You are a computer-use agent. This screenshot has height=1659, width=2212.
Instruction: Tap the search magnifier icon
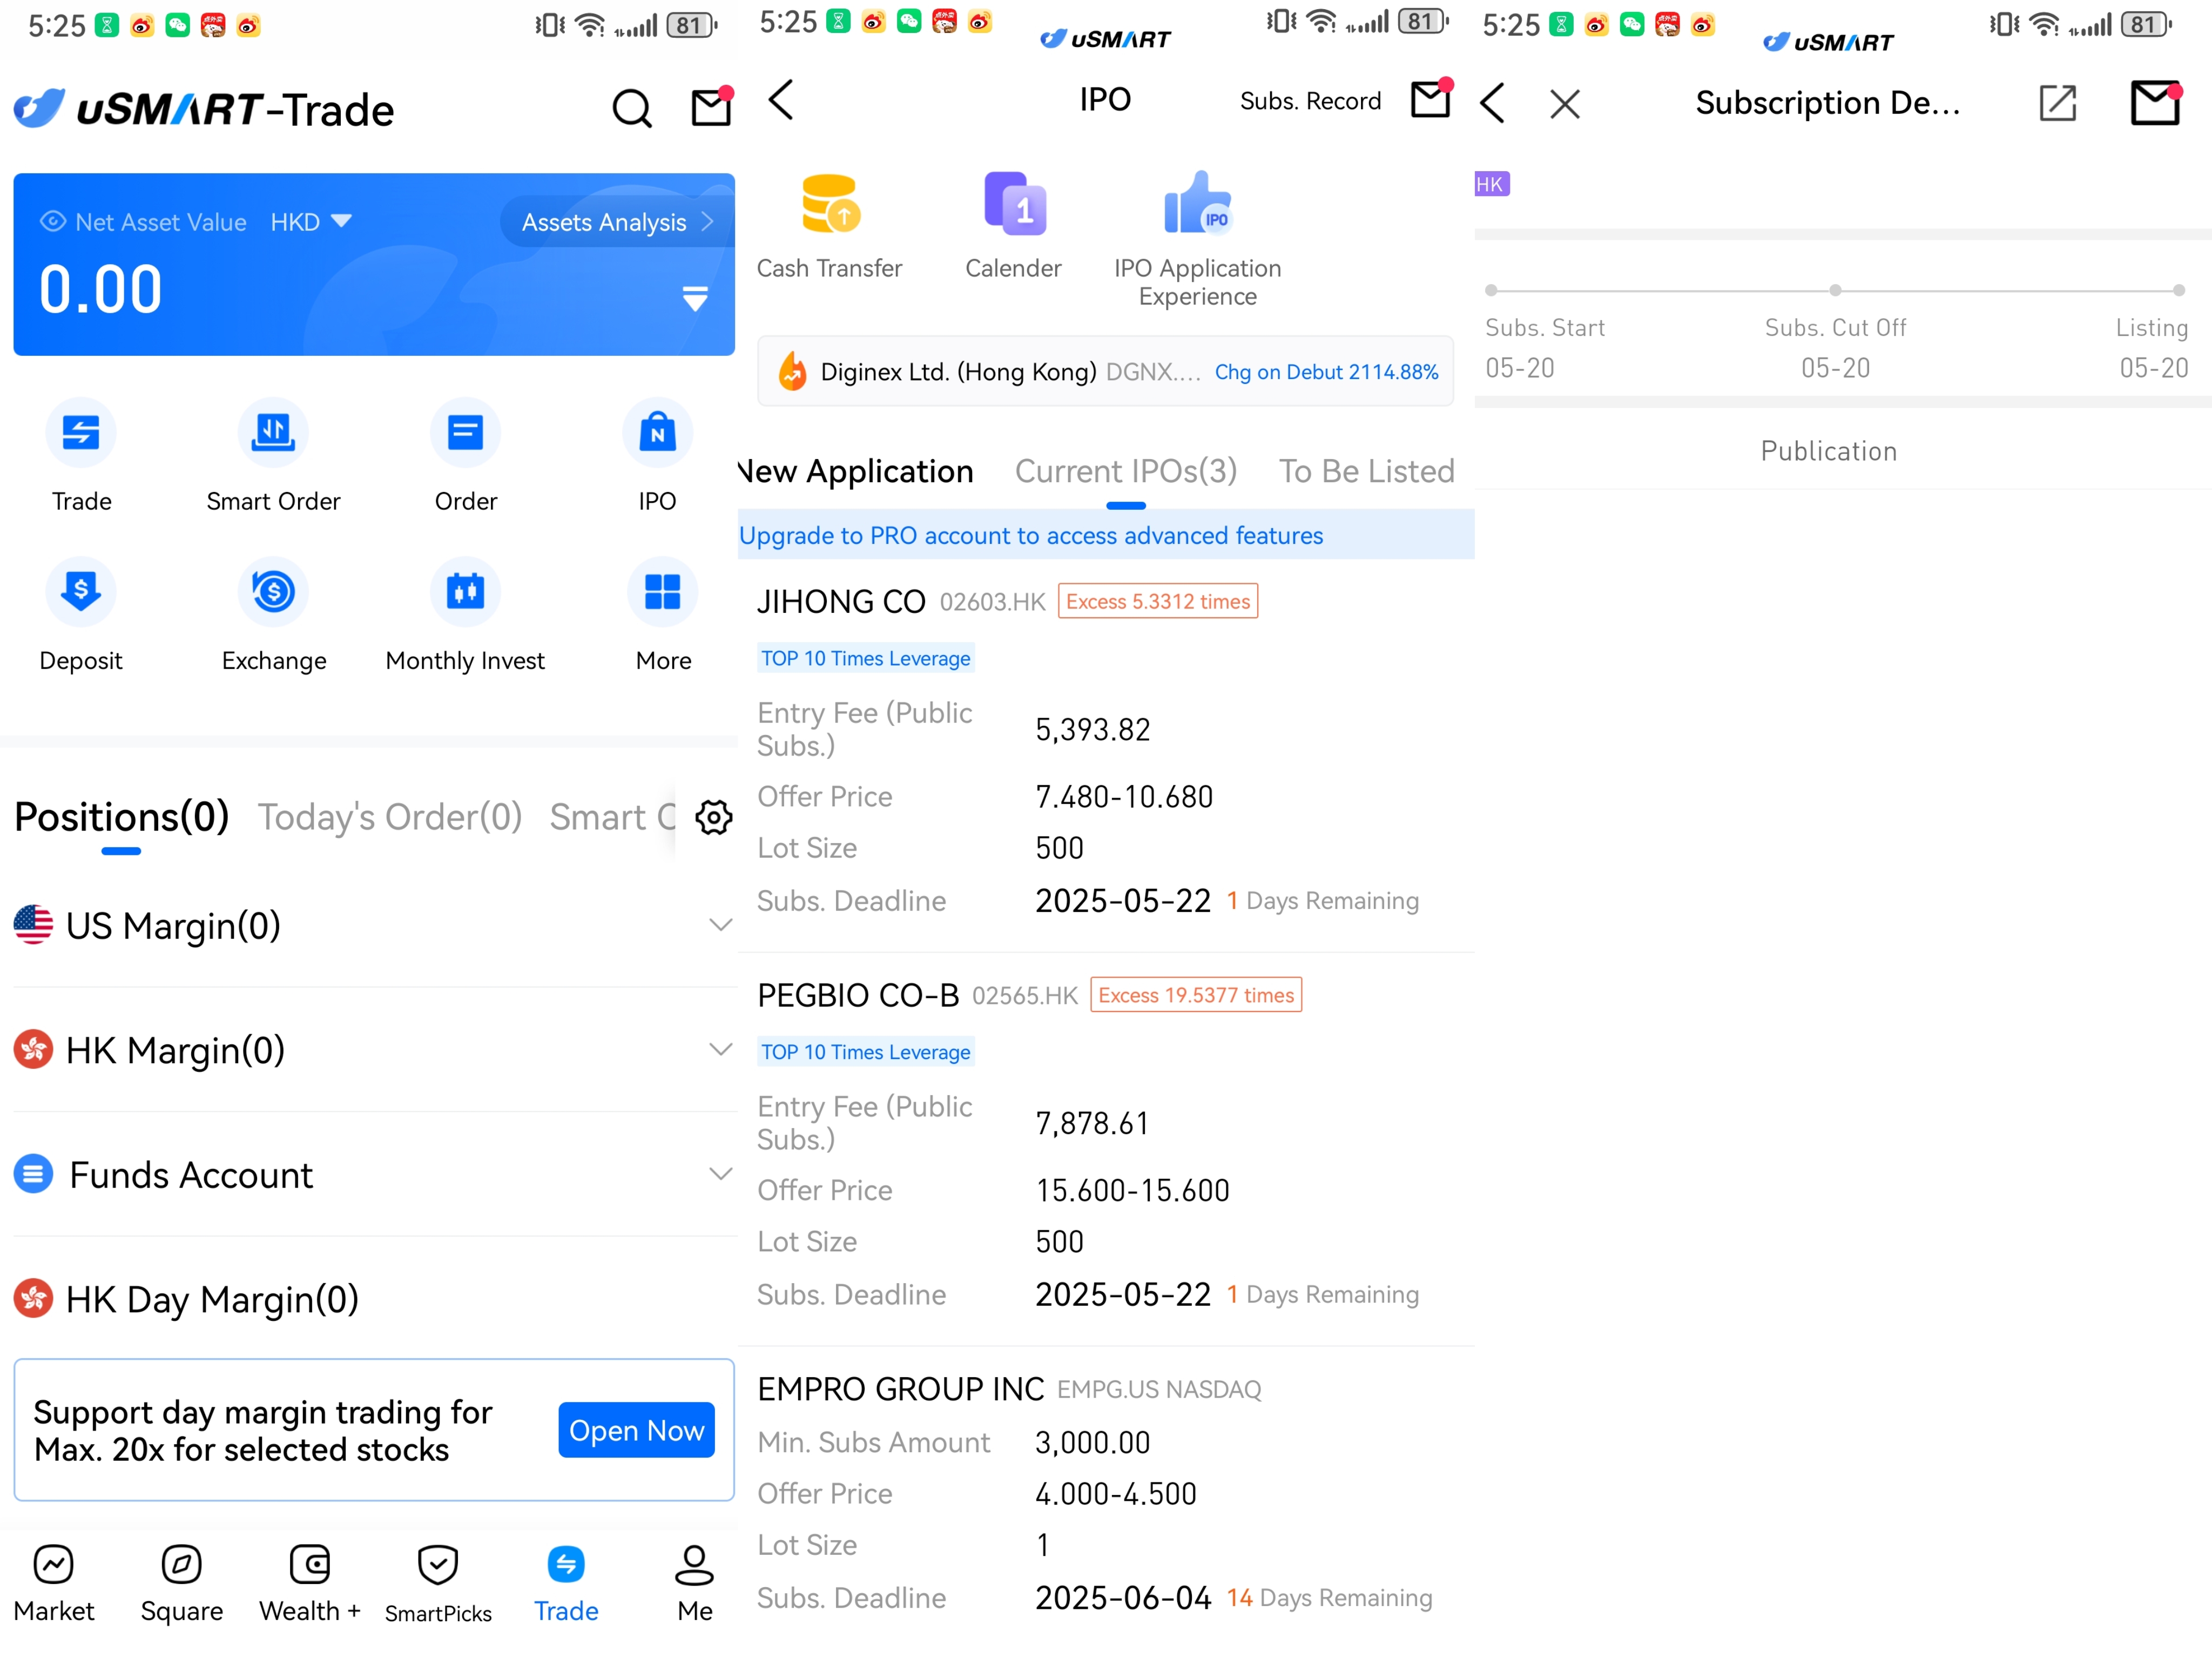[631, 108]
